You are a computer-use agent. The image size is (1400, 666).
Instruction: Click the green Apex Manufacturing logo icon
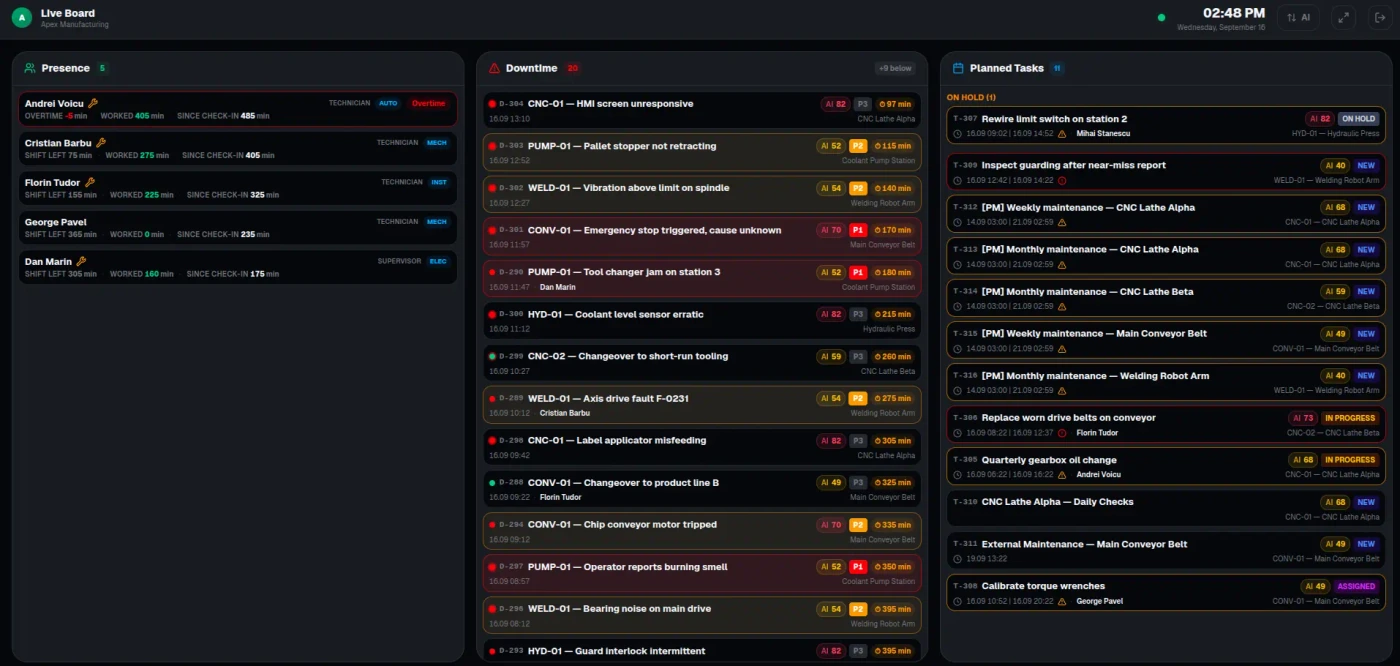tap(22, 17)
